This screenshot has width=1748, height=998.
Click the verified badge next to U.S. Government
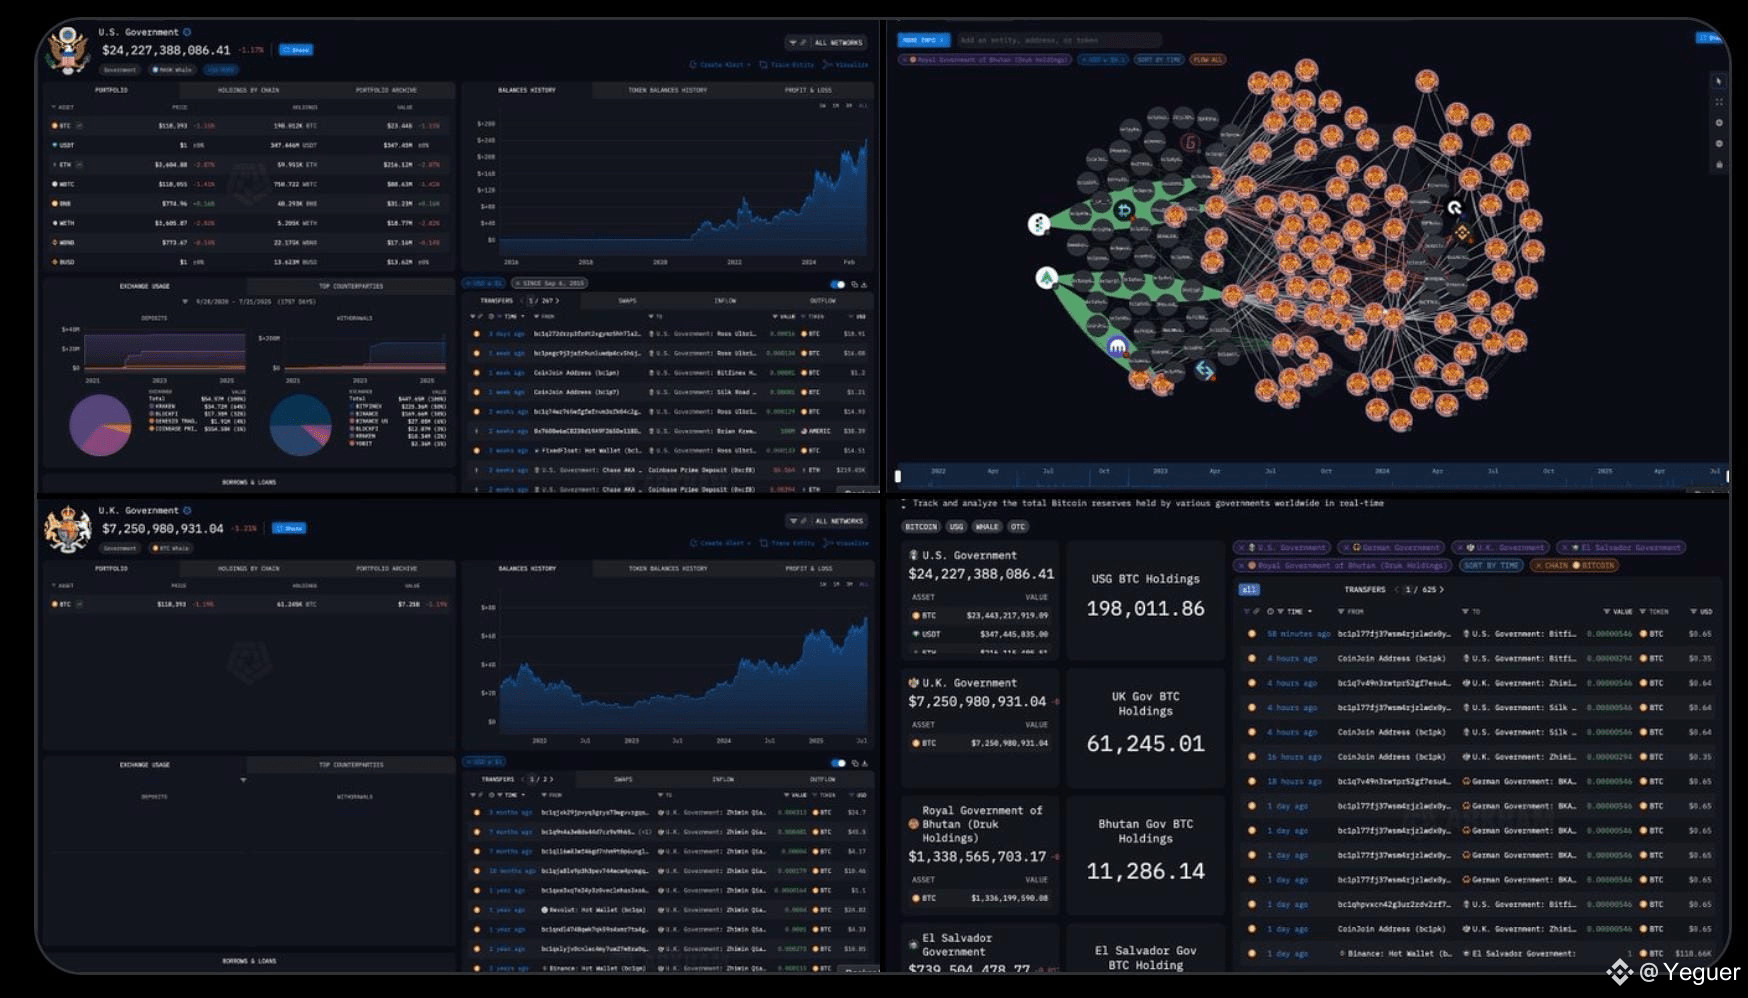tap(187, 32)
